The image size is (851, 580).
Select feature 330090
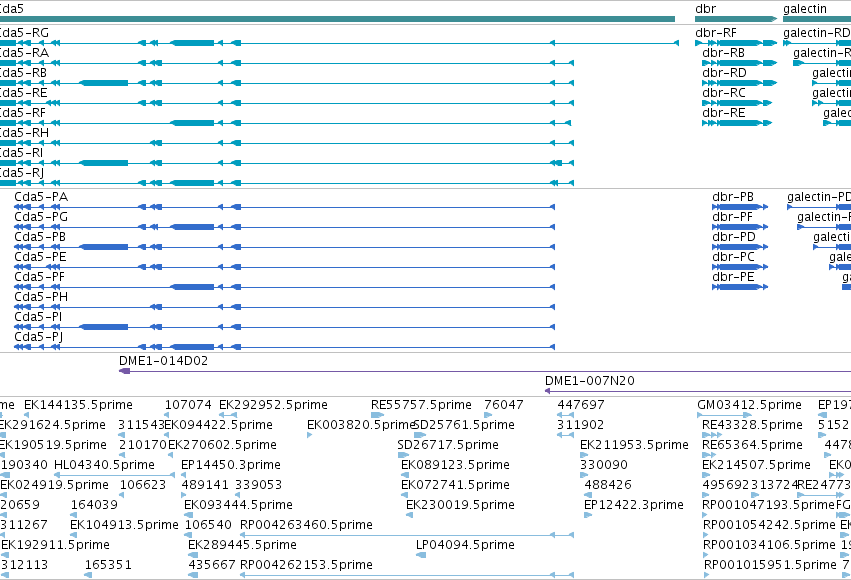pyautogui.click(x=604, y=465)
